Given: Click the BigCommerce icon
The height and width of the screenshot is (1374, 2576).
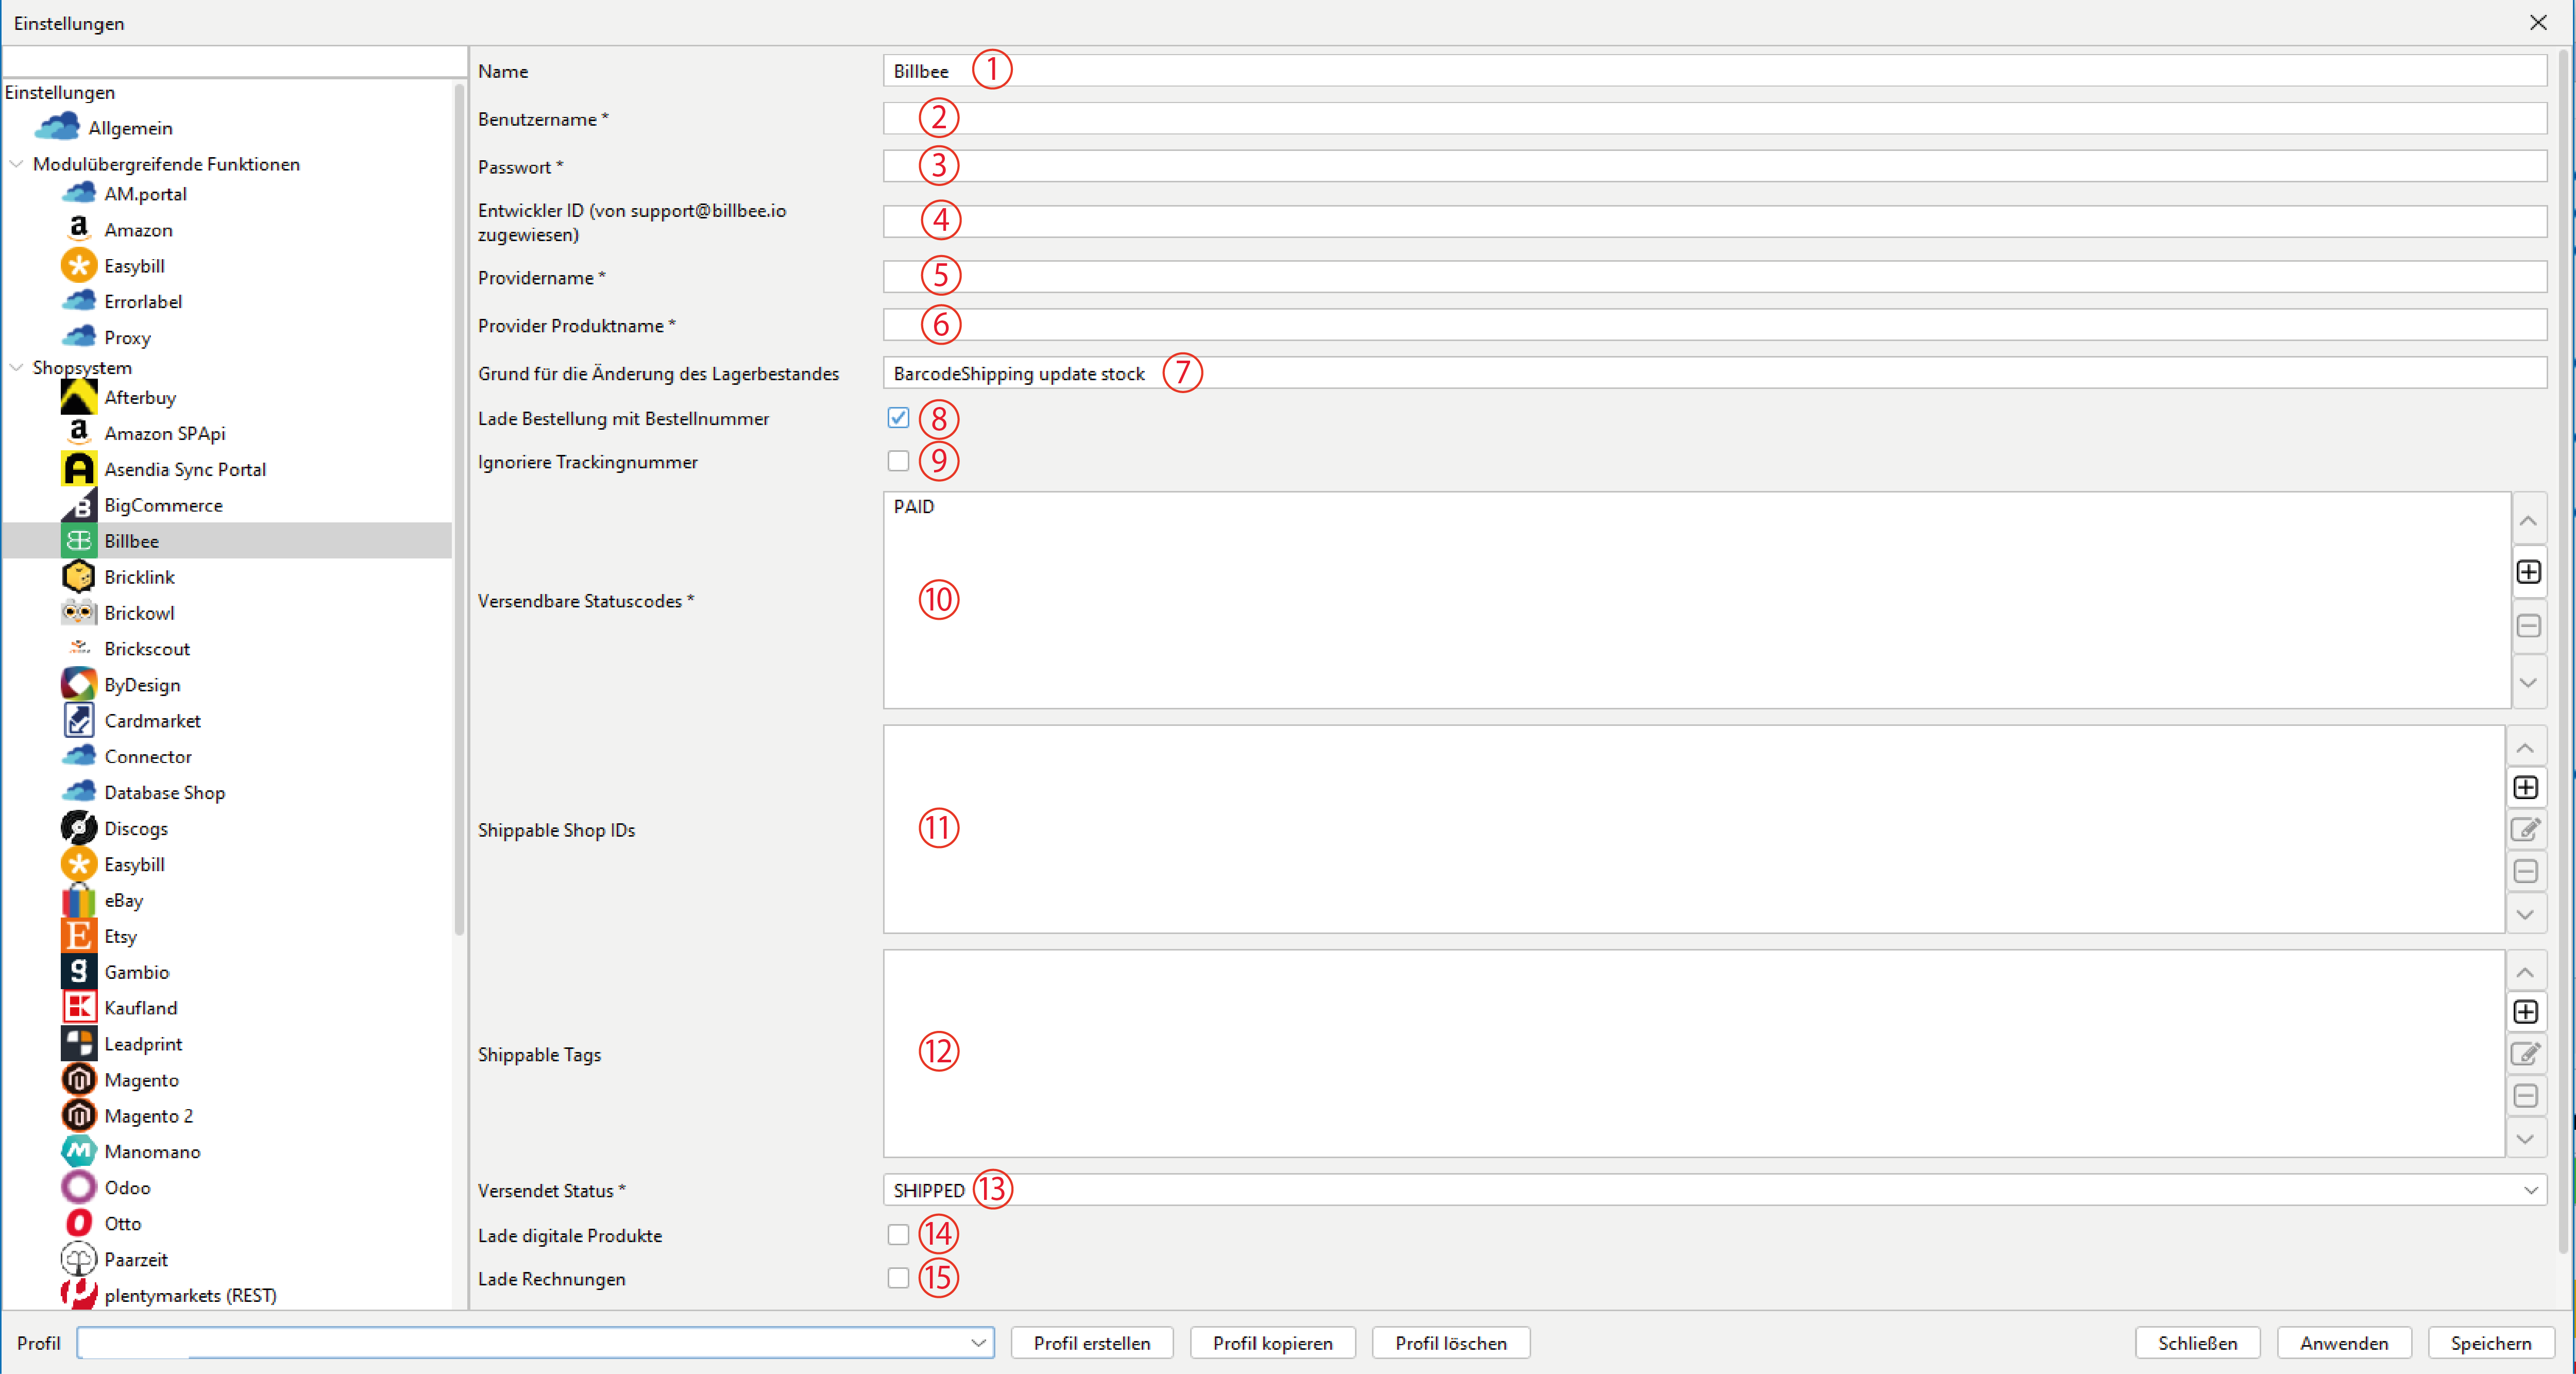Looking at the screenshot, I should (78, 505).
